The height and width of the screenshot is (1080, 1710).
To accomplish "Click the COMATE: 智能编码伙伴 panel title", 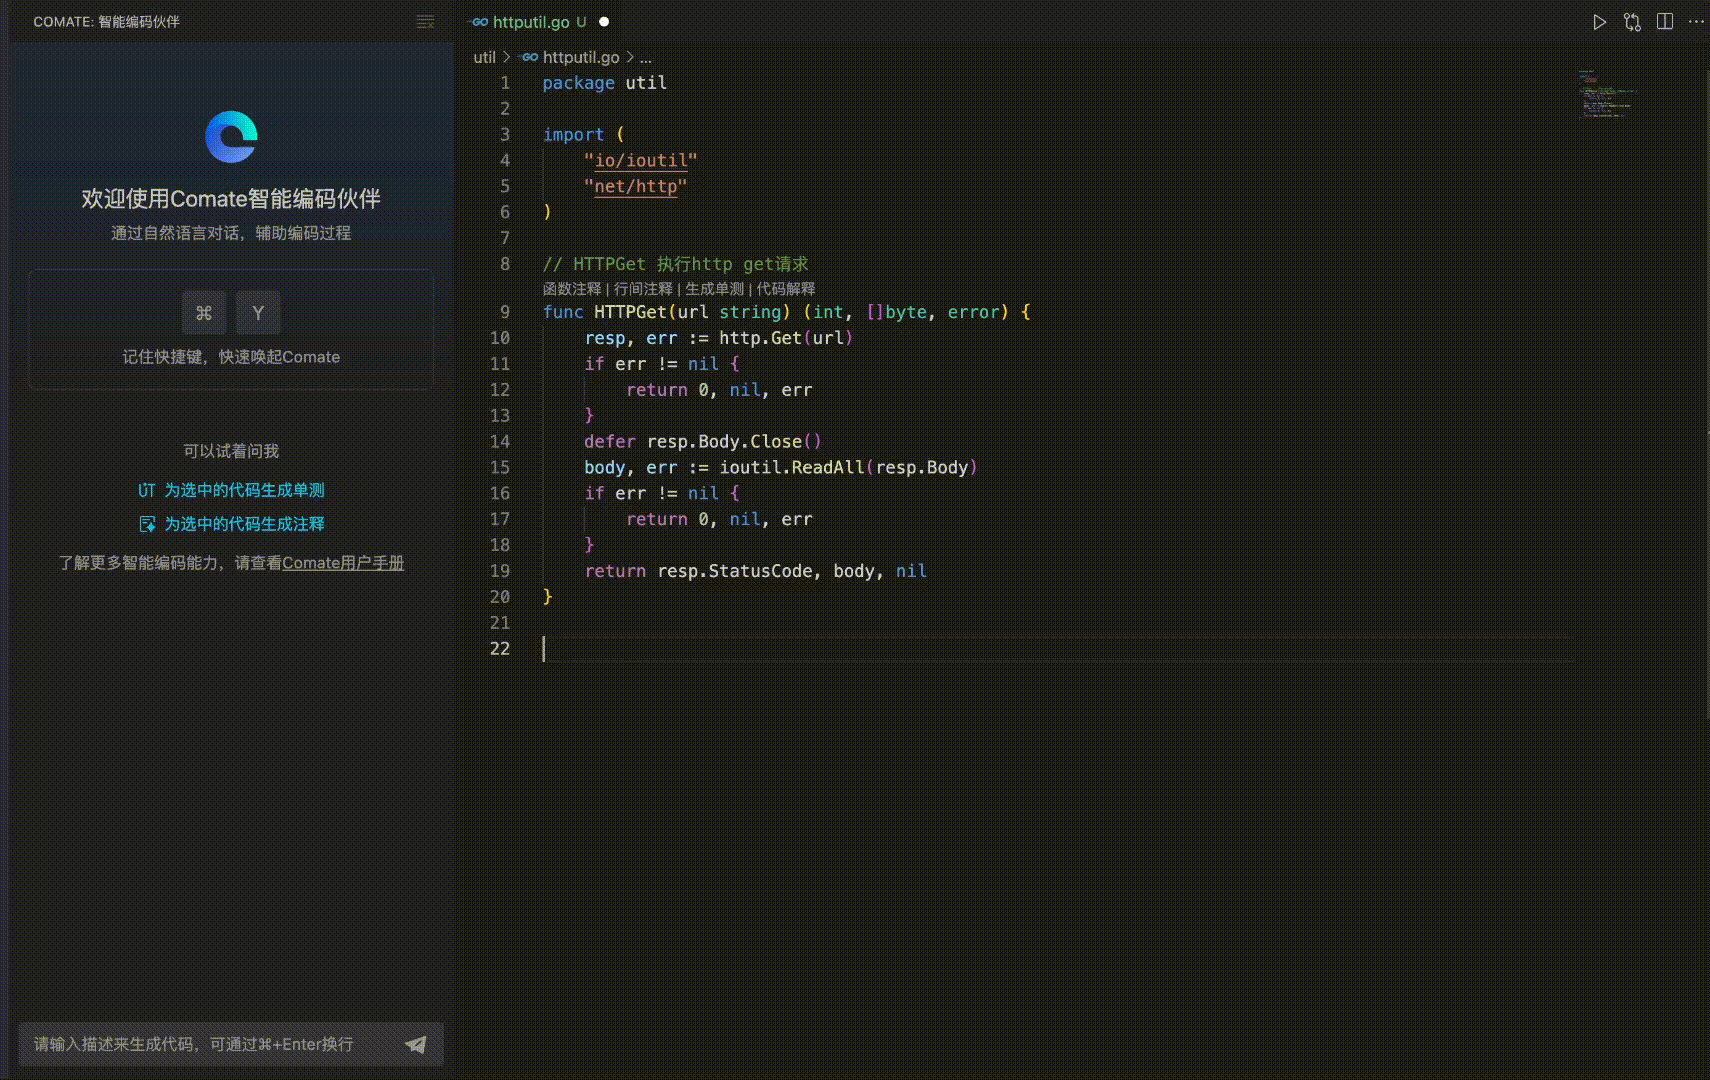I will 107,22.
